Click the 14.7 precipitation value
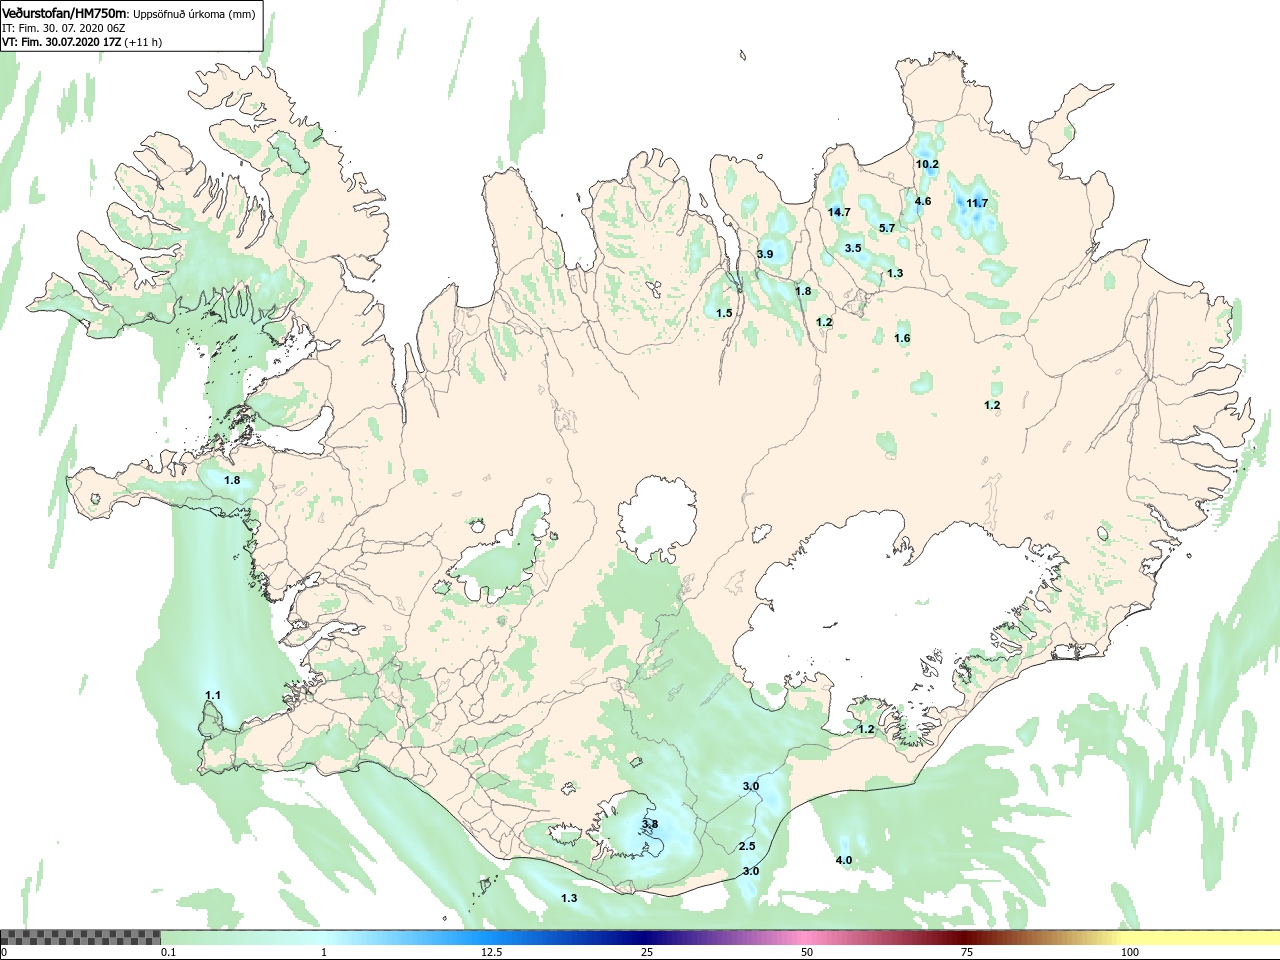 (839, 212)
